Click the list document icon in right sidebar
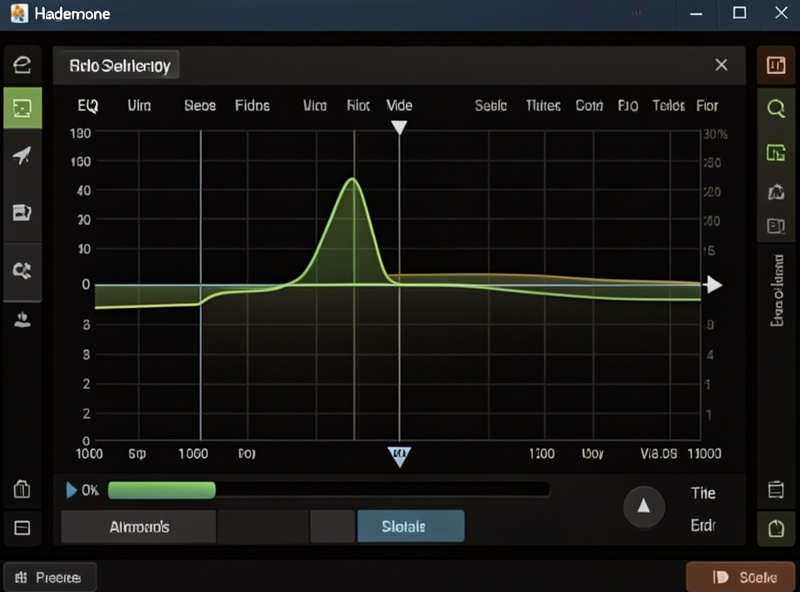Screen dimensions: 800x592 point(776,489)
